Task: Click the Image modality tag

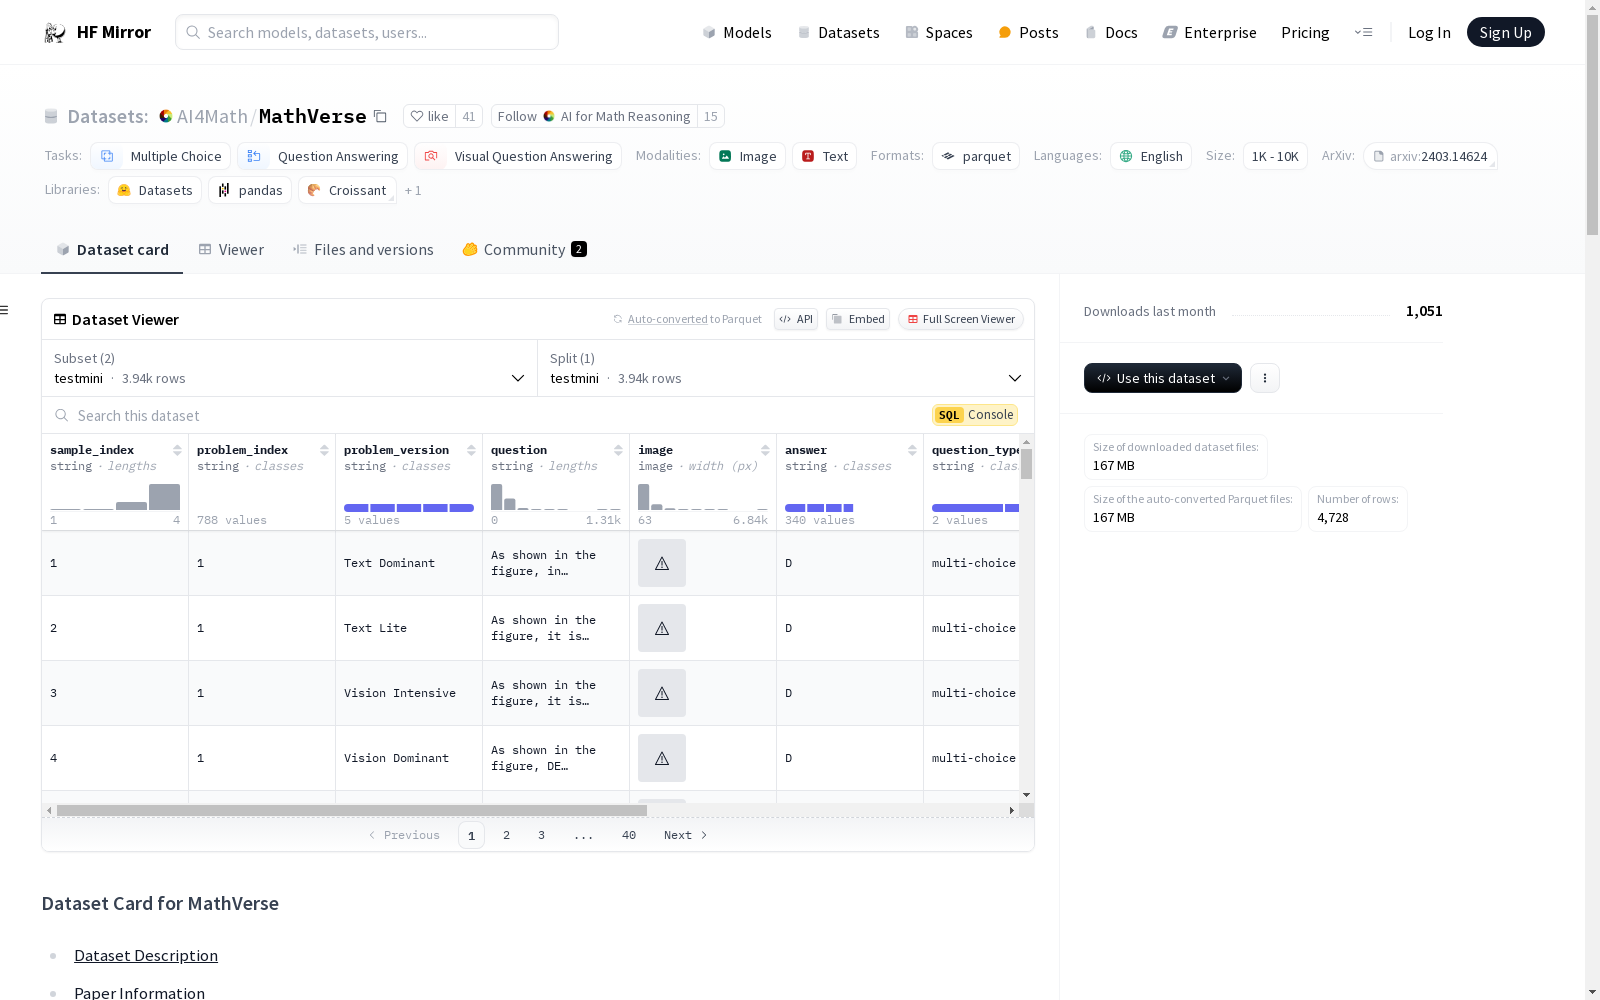Action: (747, 156)
